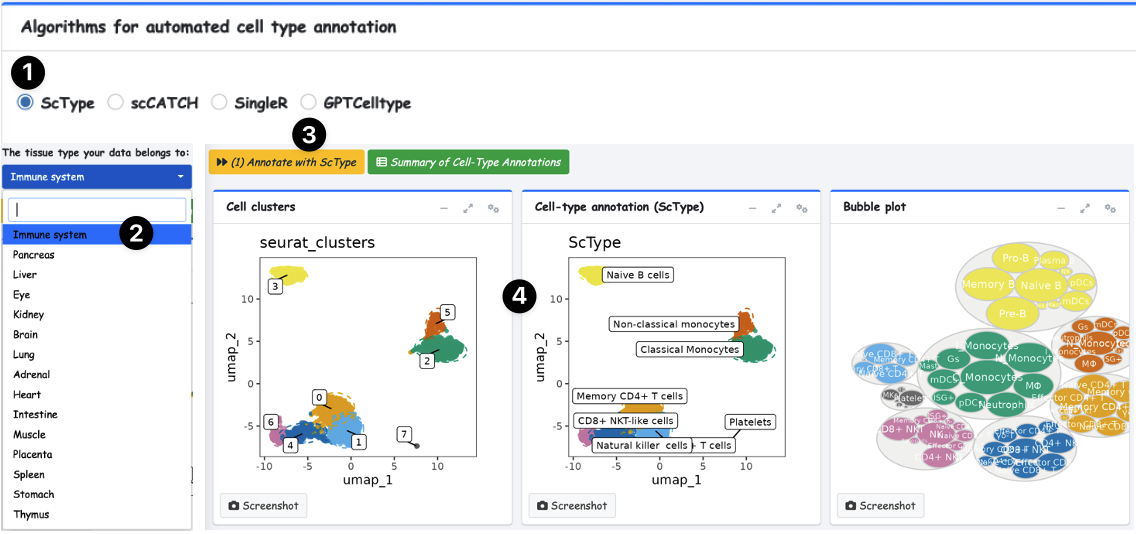Screen dimensions: 1136x534
Task: Select the Liver tissue option
Action: tap(25, 275)
